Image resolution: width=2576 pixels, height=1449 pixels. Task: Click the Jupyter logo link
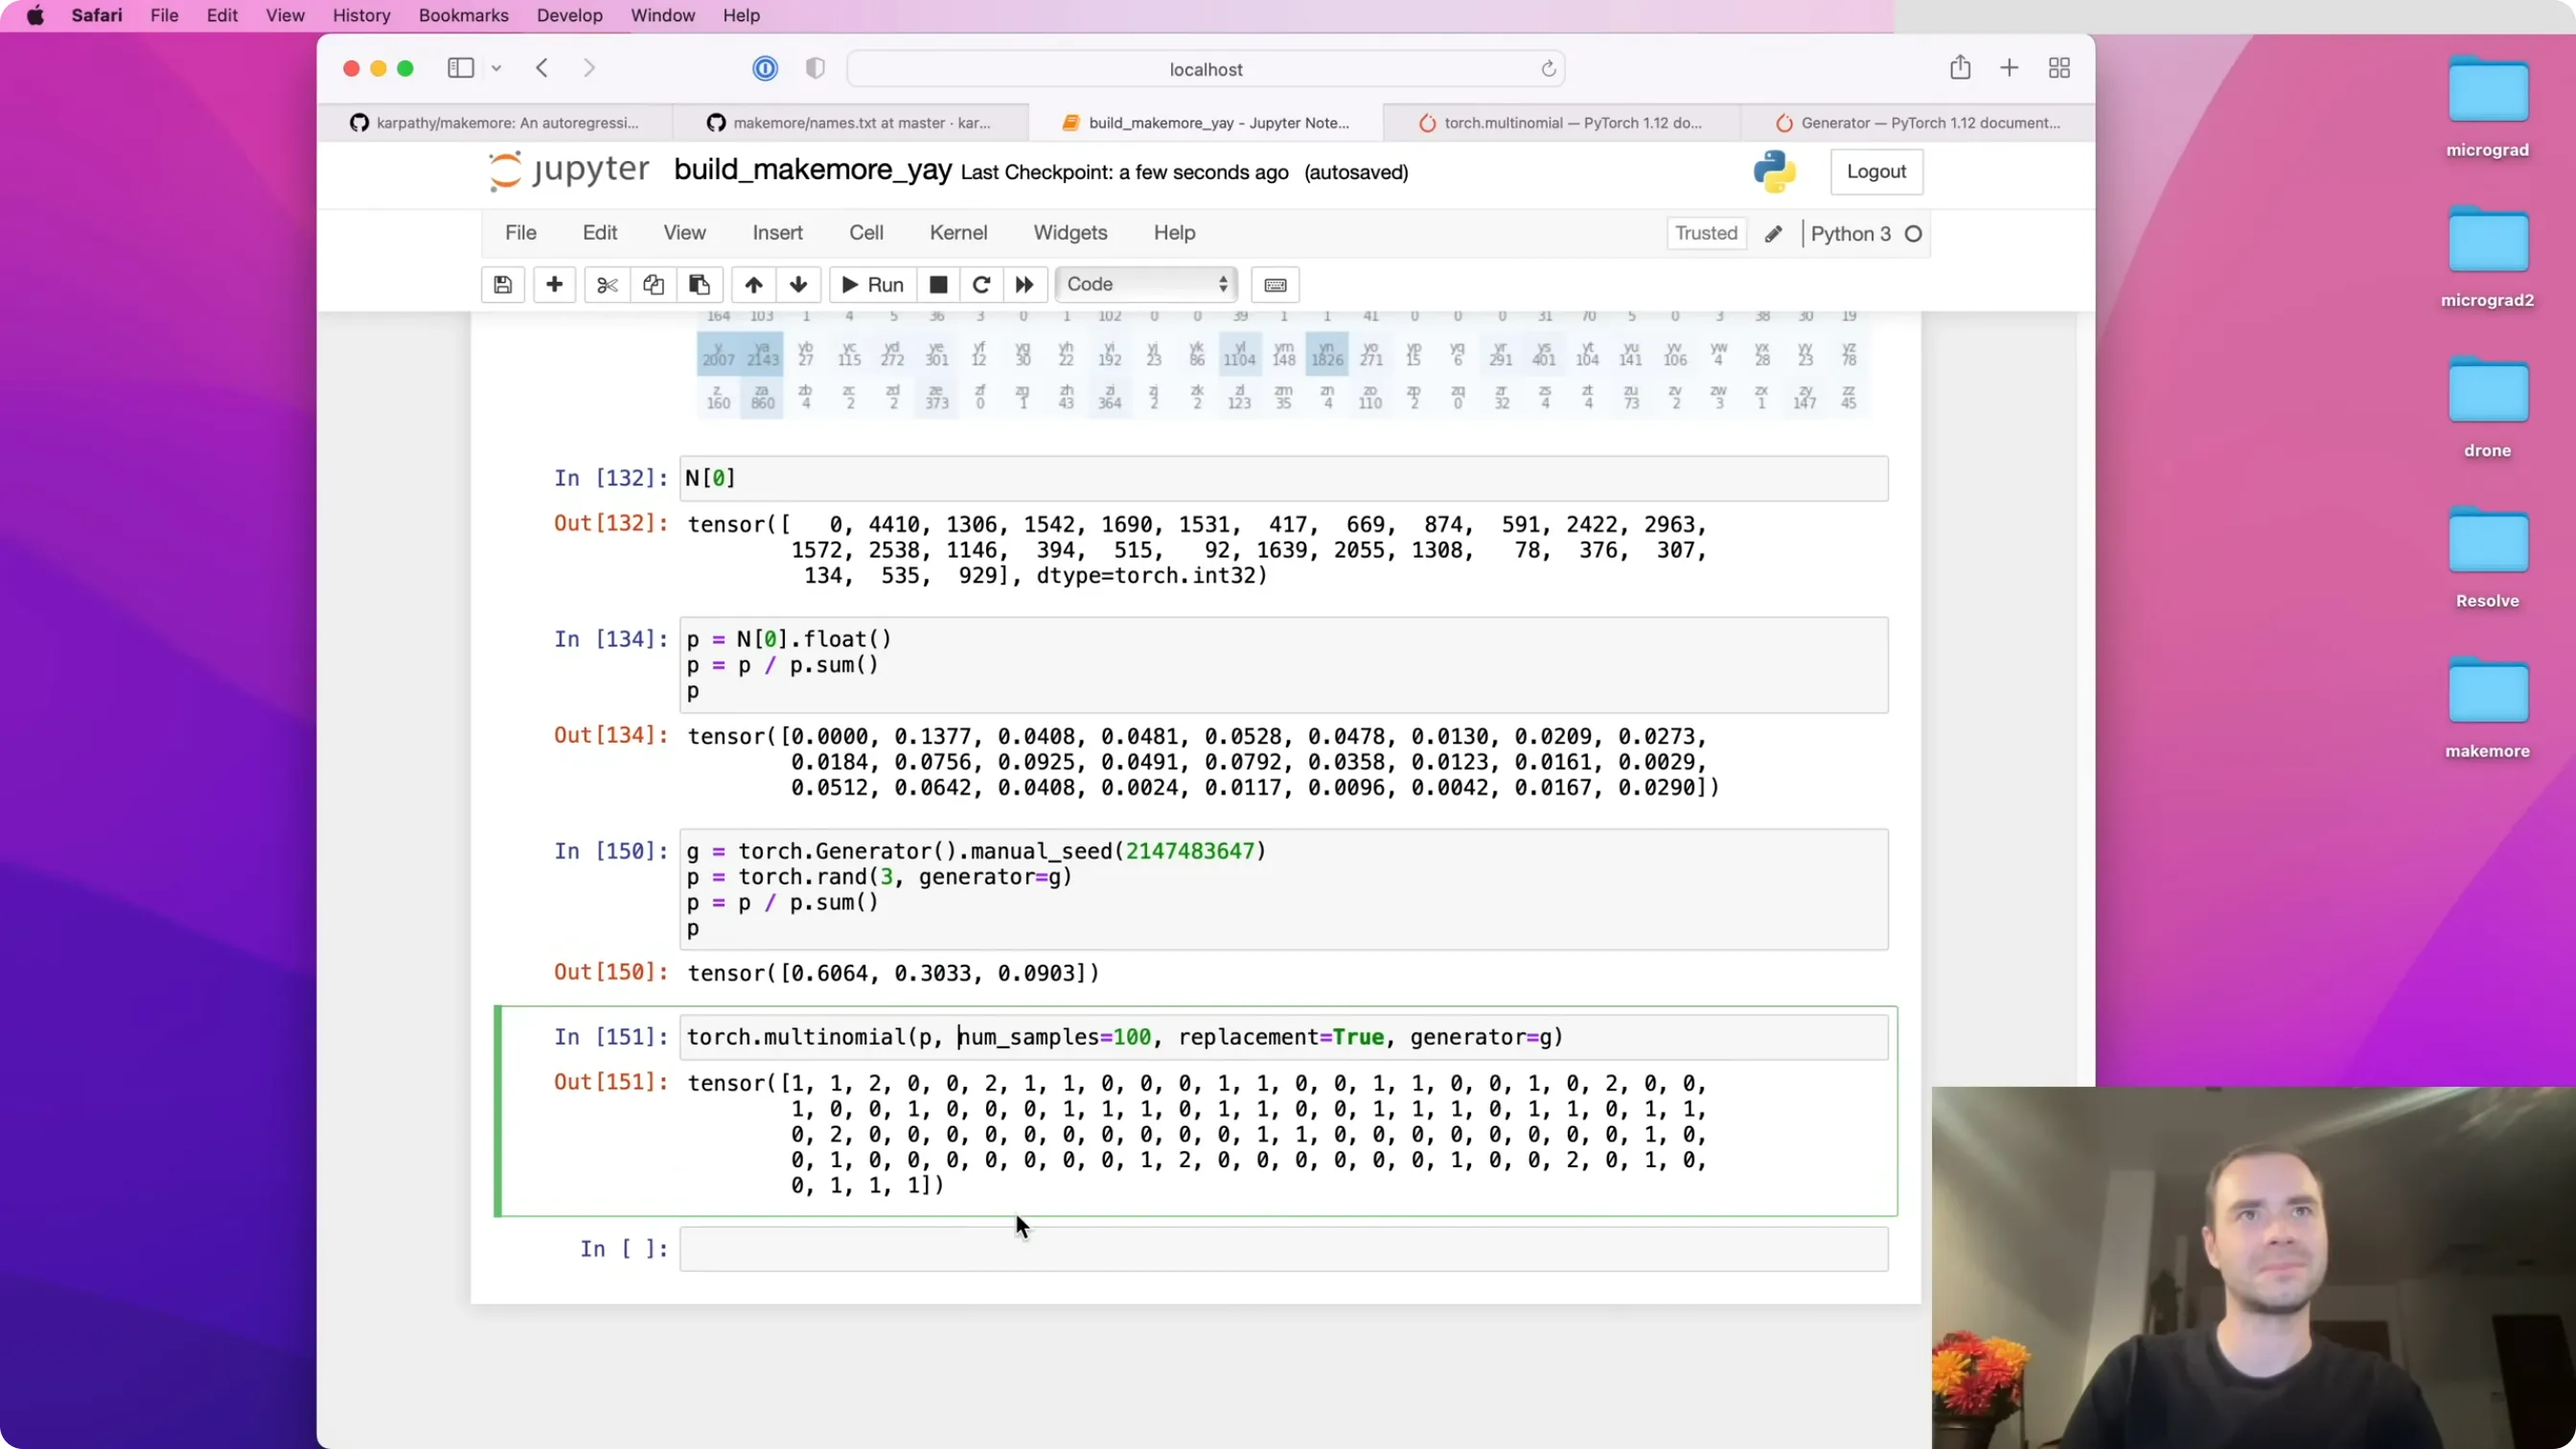(568, 171)
